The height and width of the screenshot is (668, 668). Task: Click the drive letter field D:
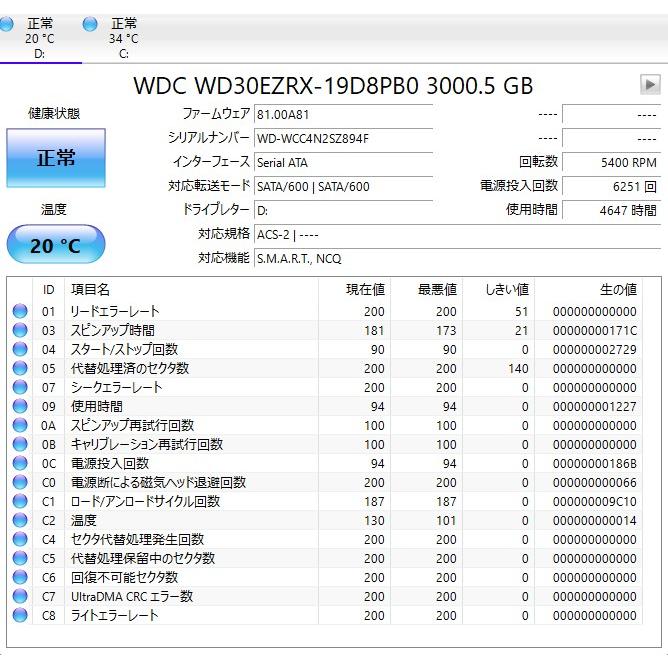(x=343, y=210)
